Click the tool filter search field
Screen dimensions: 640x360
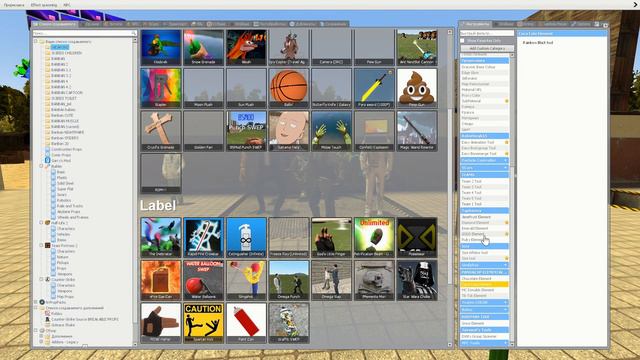click(487, 33)
